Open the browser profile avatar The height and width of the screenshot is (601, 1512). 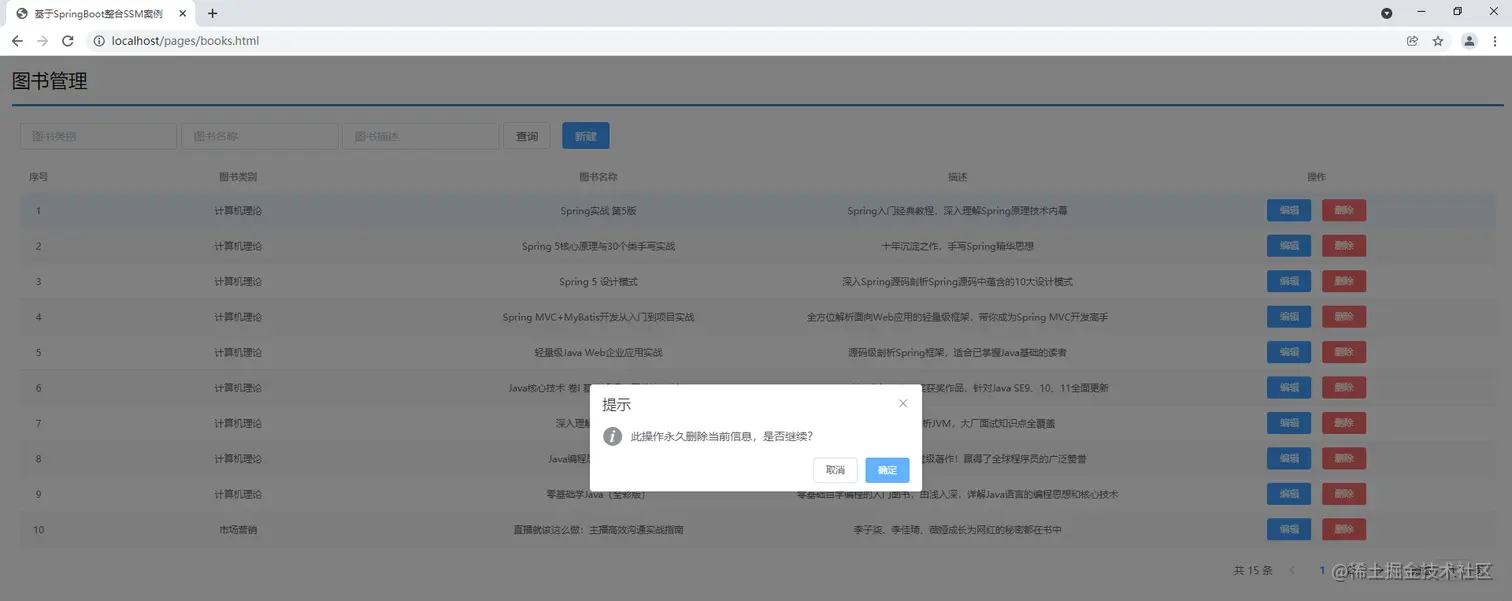click(1469, 41)
